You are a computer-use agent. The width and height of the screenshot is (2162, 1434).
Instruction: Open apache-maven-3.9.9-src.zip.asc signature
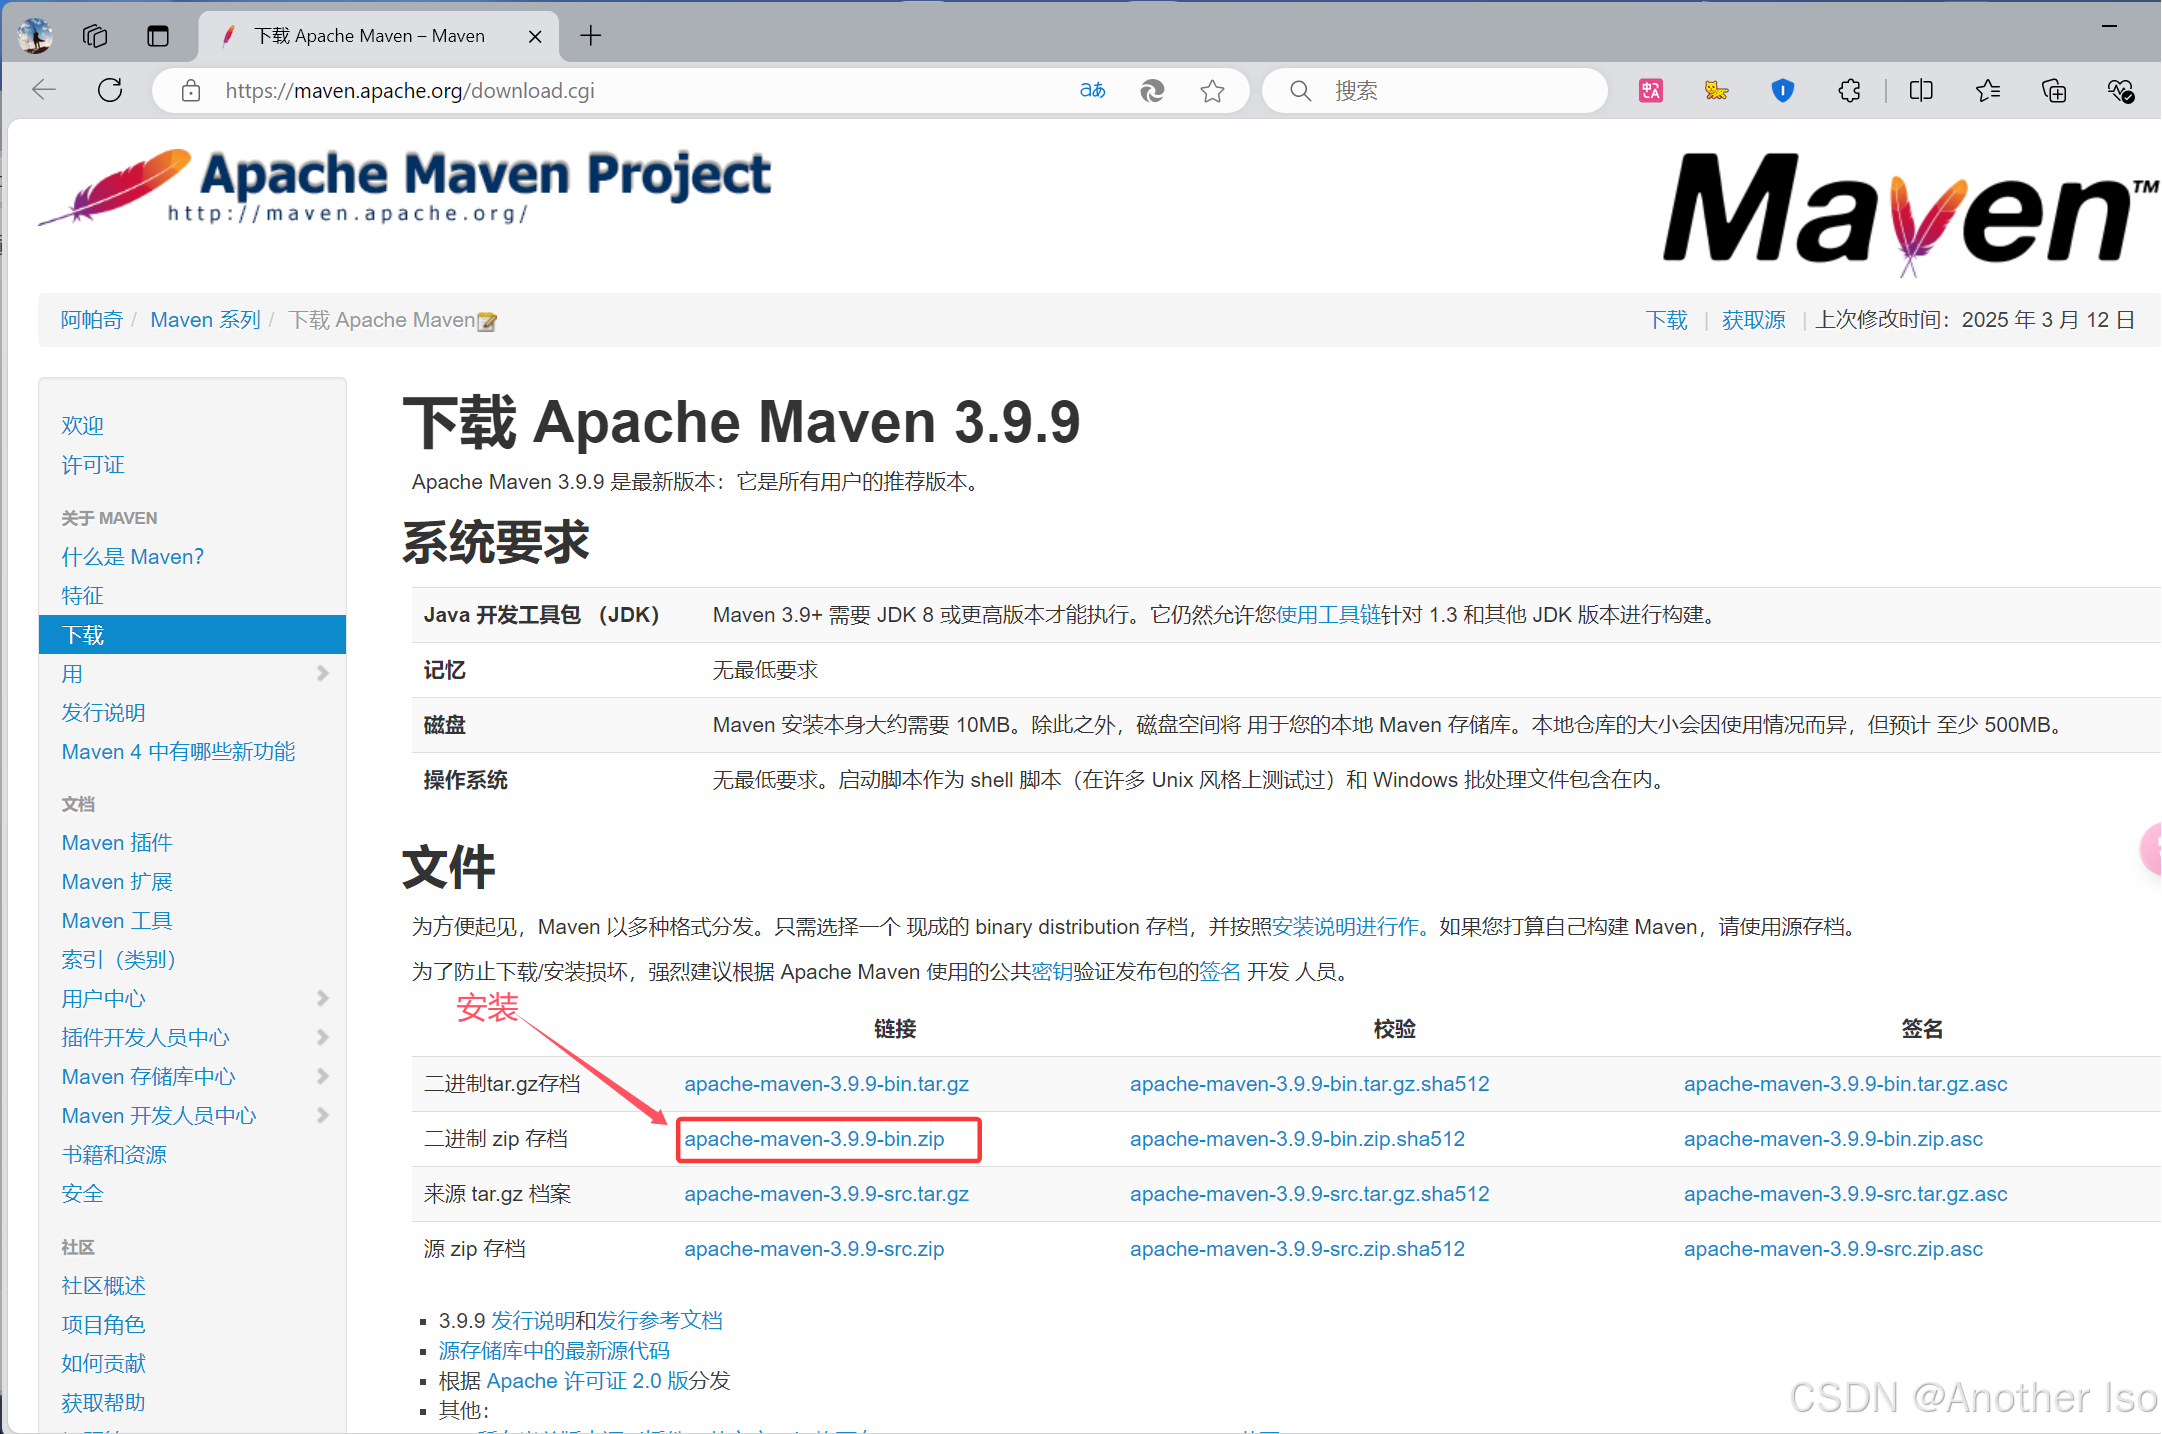1833,1249
